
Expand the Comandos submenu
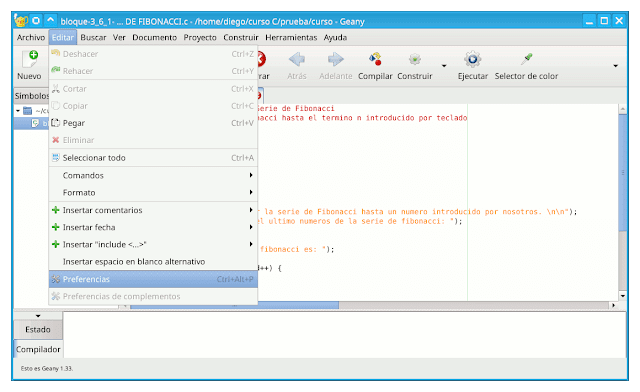coord(153,175)
